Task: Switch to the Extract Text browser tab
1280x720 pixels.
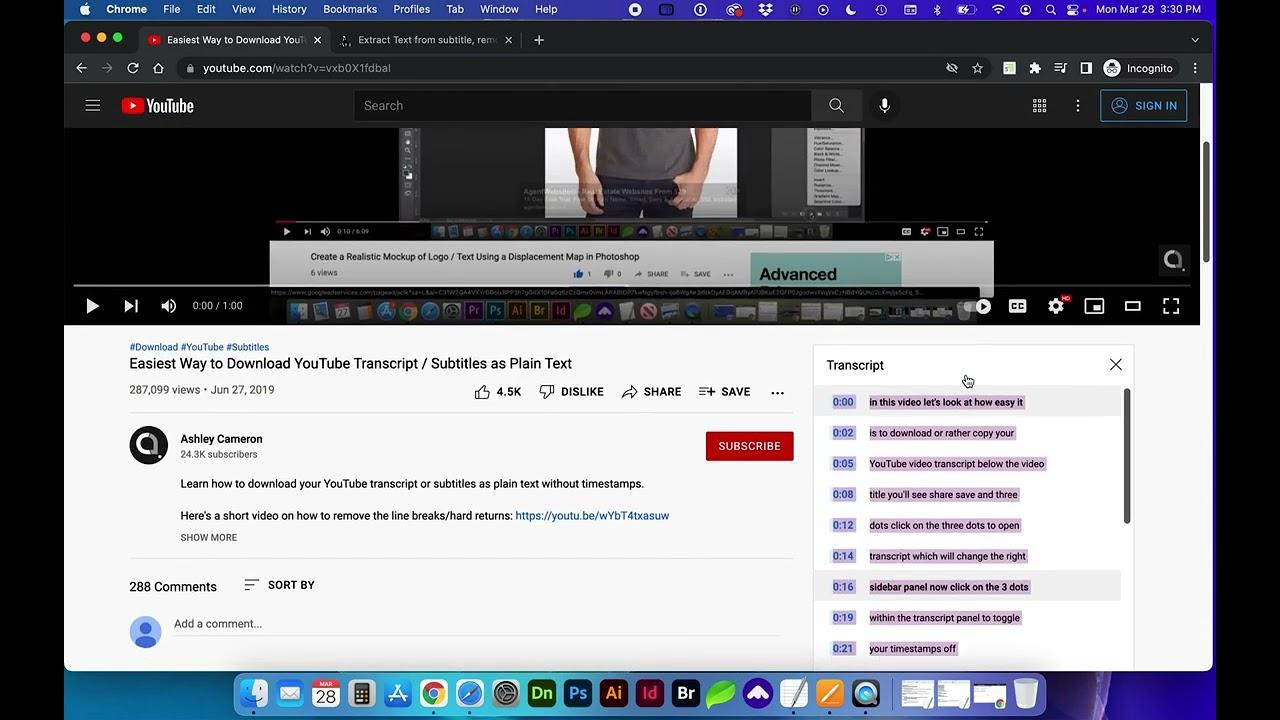Action: [x=420, y=40]
